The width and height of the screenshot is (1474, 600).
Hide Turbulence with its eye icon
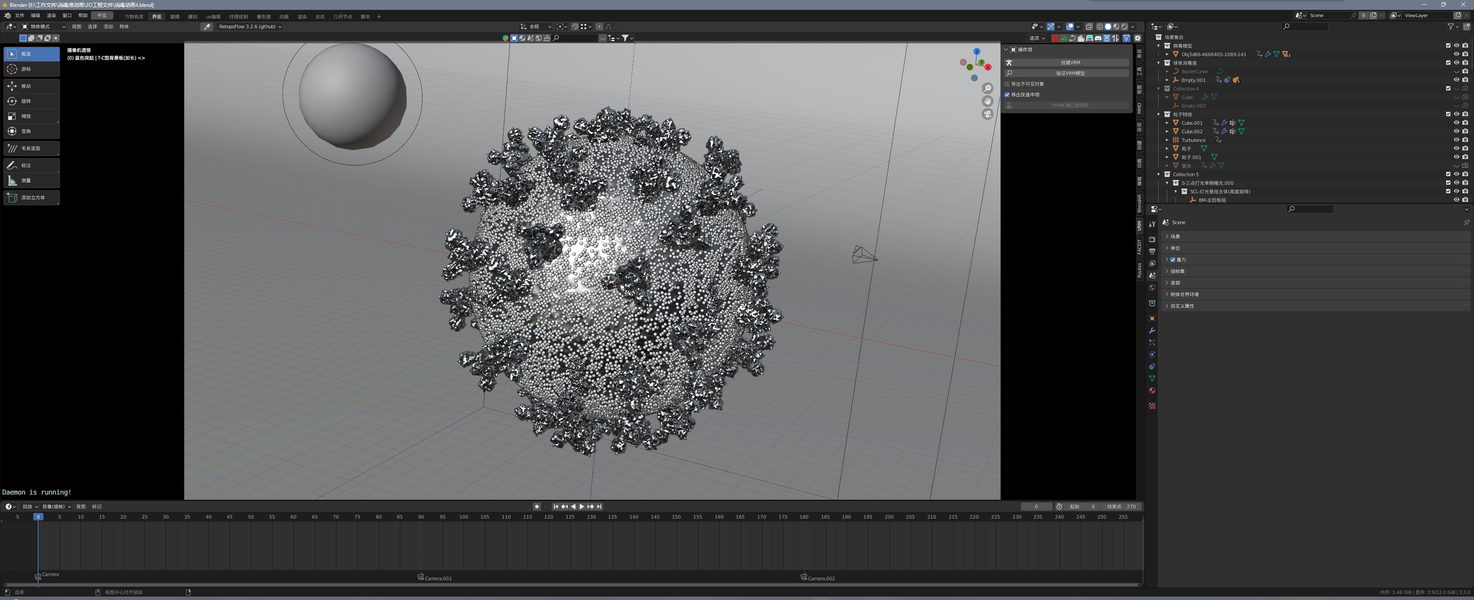pos(1456,140)
